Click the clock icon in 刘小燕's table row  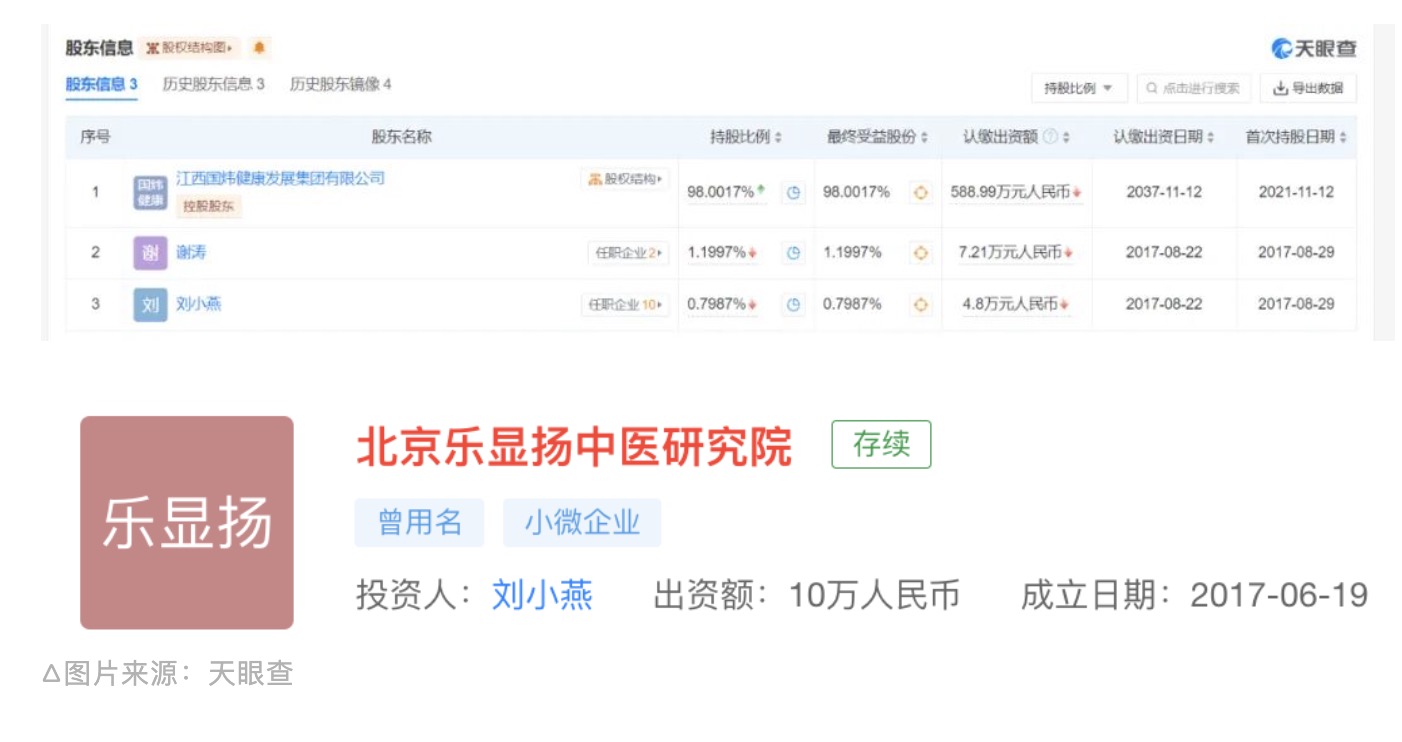[x=793, y=304]
